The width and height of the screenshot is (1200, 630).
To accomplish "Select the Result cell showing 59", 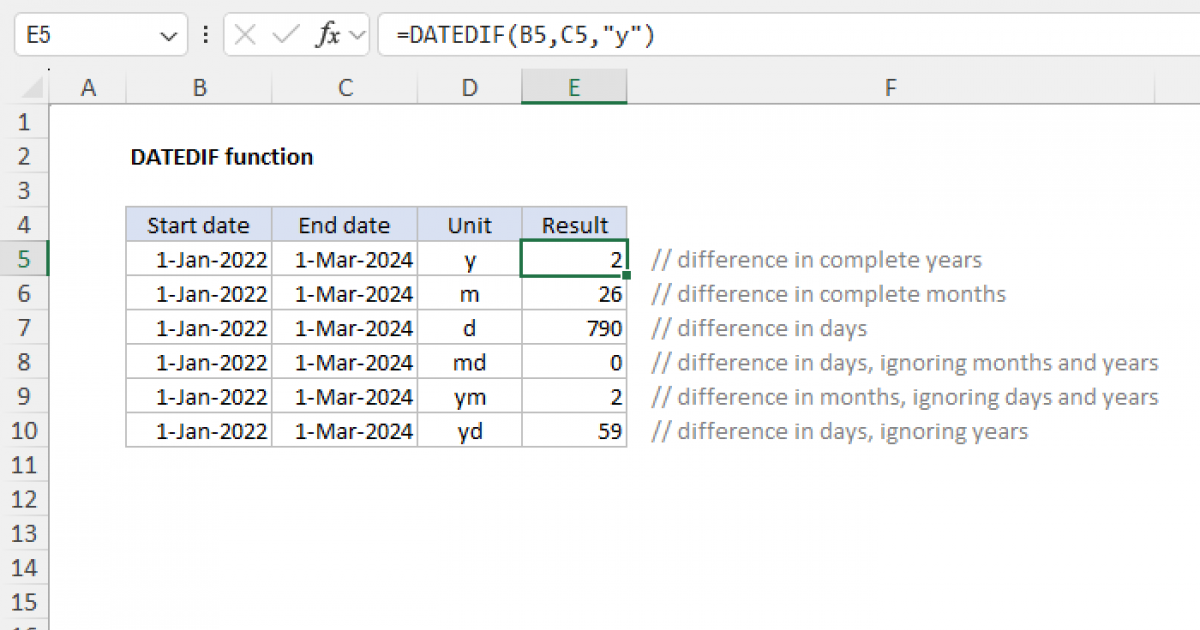I will click(574, 431).
